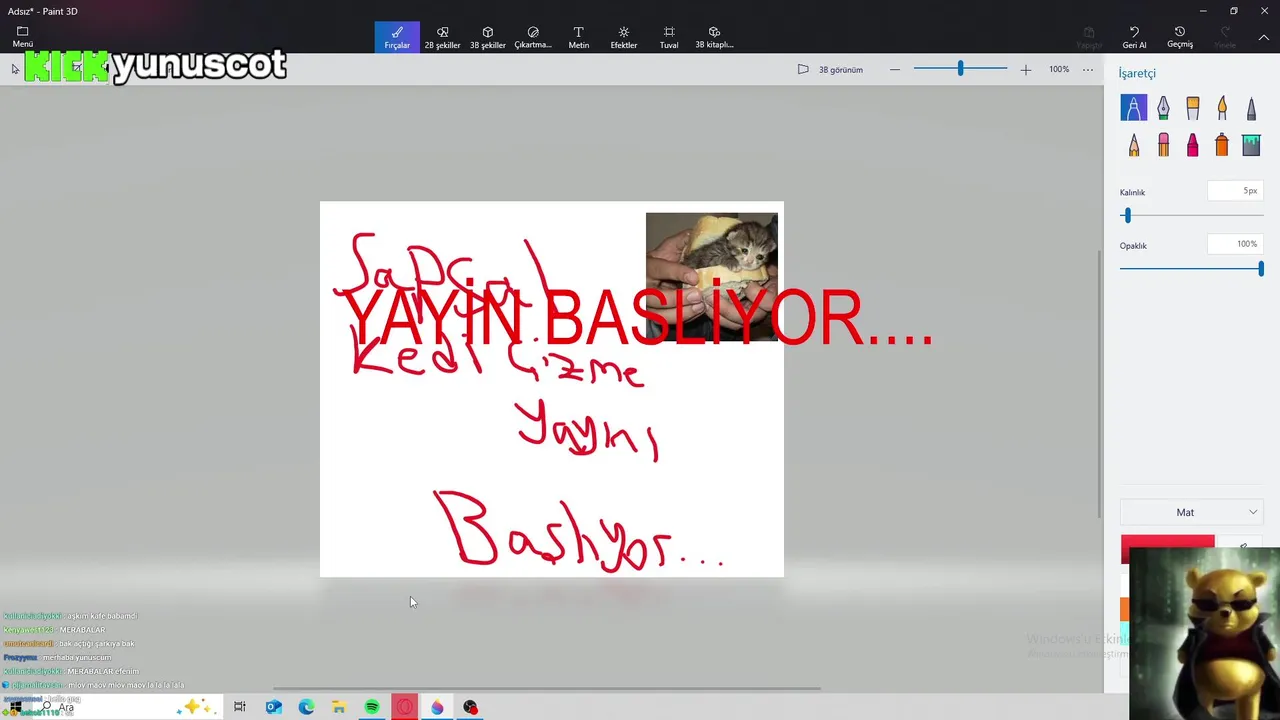Select the Eraser tool

[x=1163, y=145]
